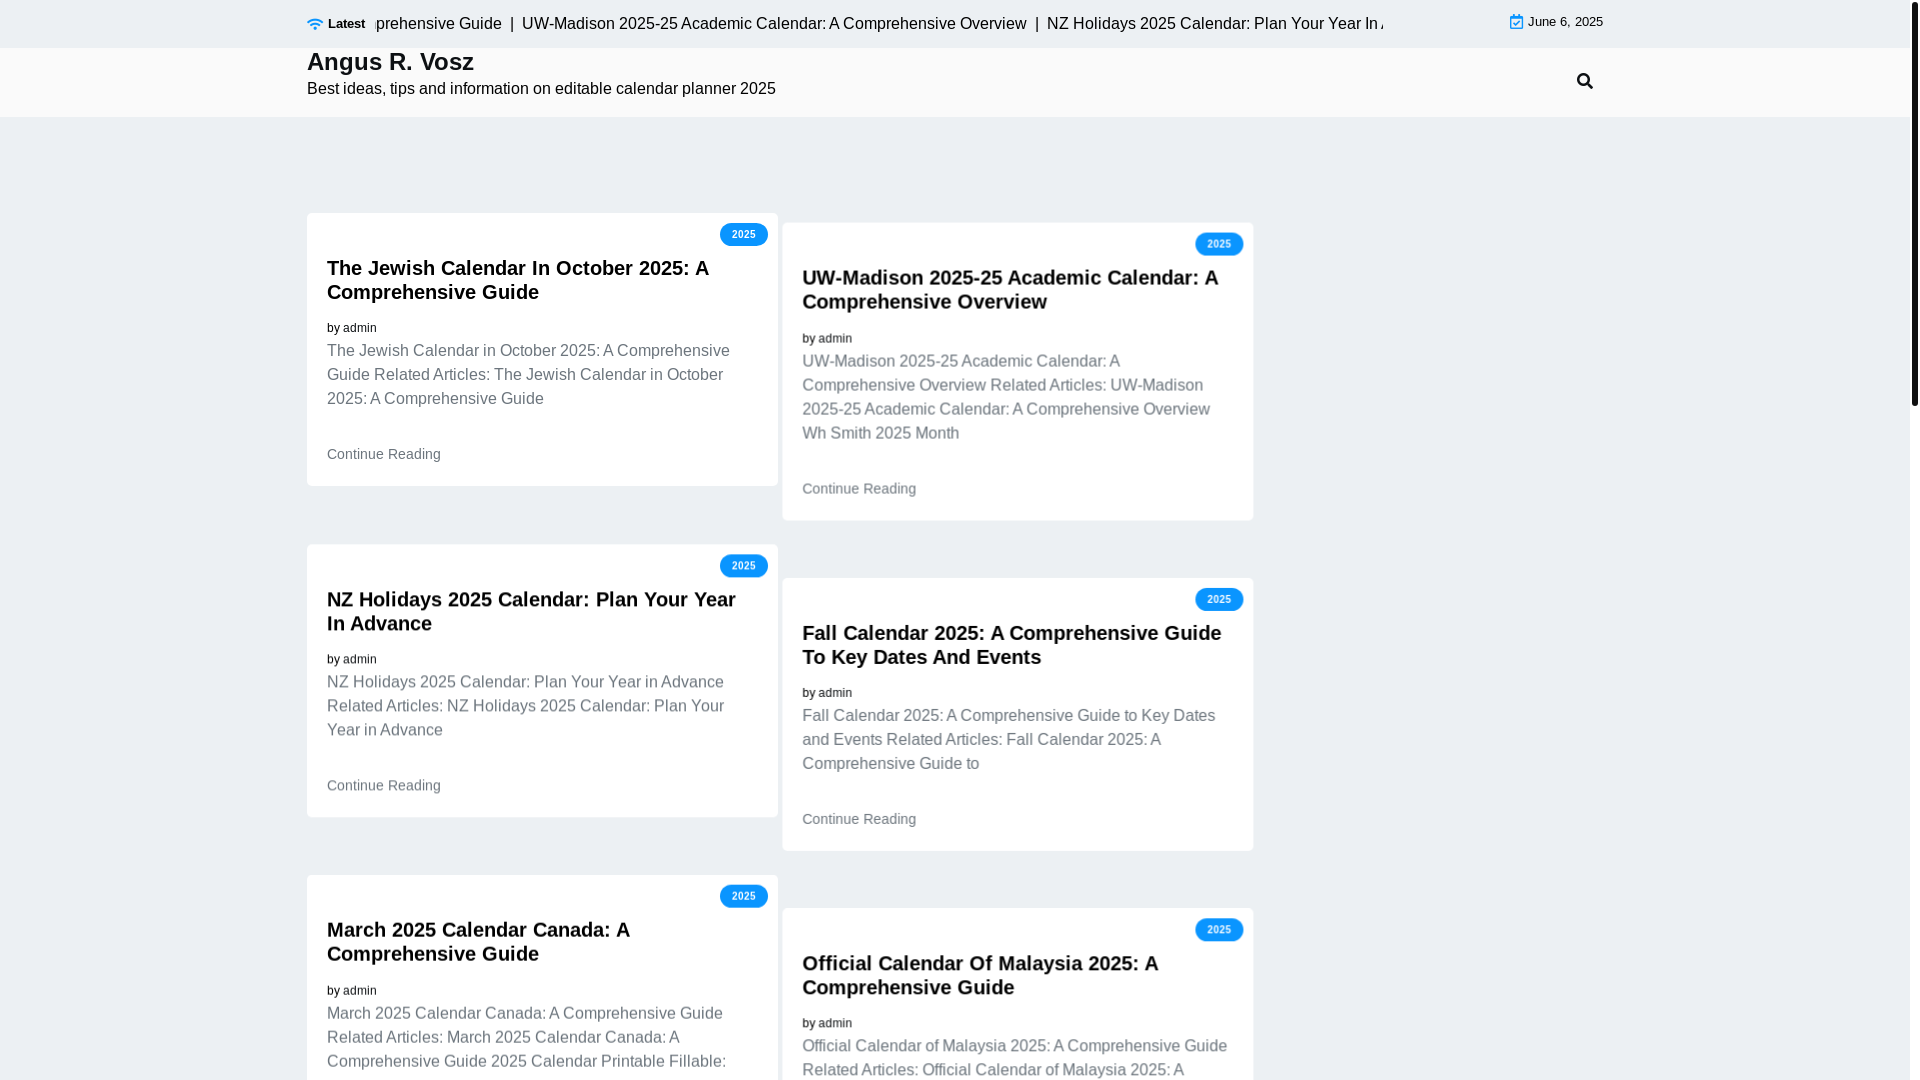Click the June 6, 2025 date text

[x=1565, y=22]
